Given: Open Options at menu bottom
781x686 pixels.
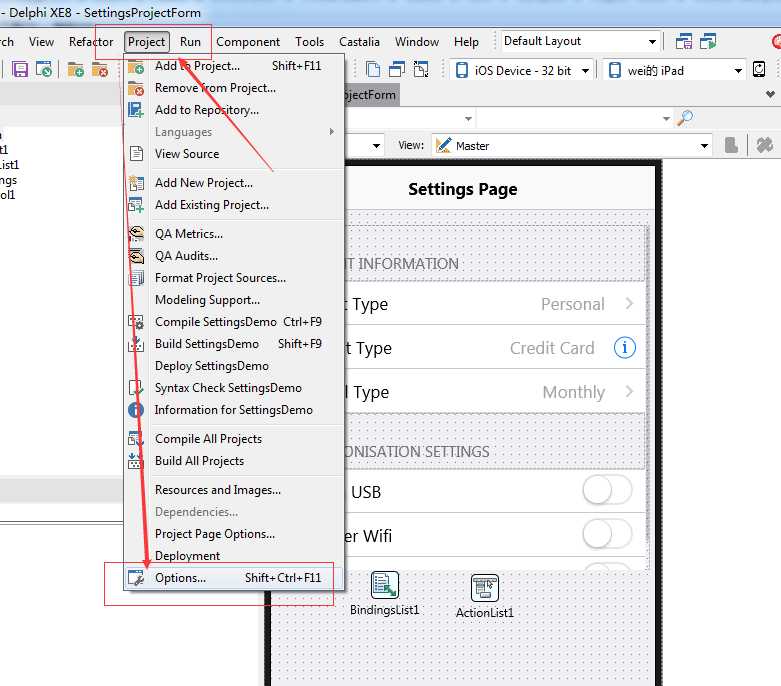Looking at the screenshot, I should coord(234,578).
